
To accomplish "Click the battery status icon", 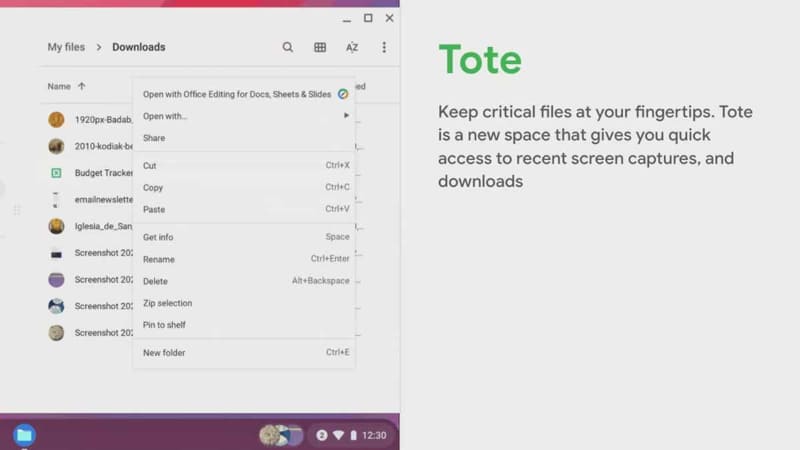I will (354, 435).
